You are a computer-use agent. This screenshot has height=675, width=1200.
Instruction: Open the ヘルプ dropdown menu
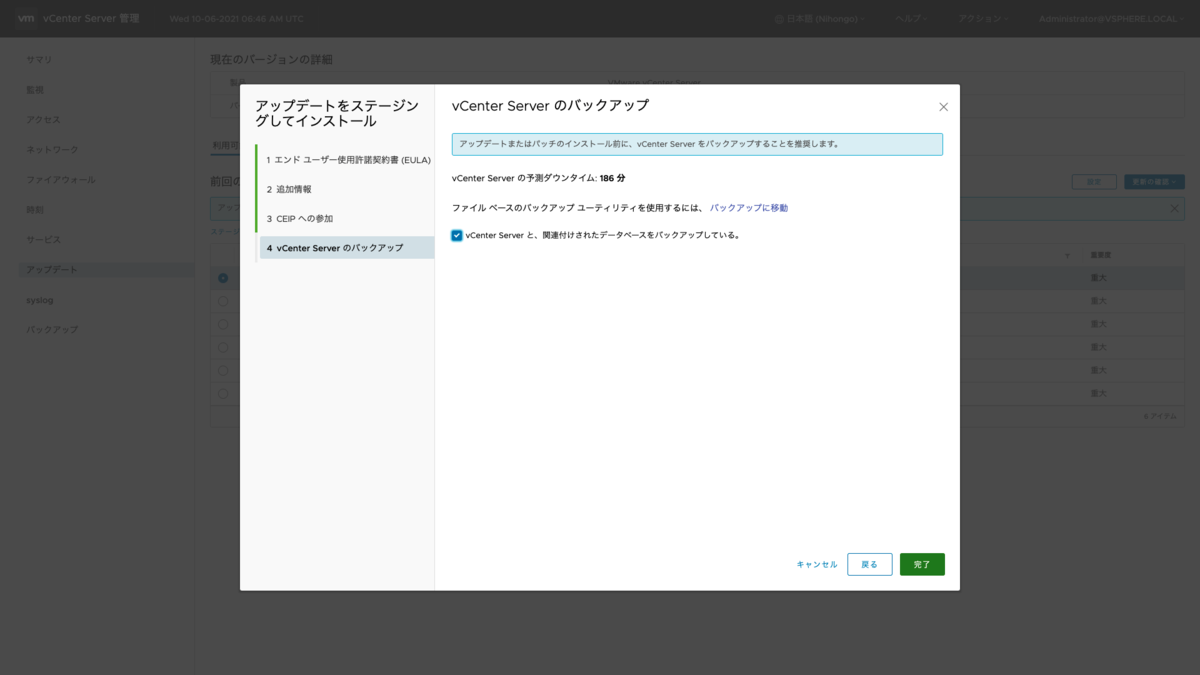tap(912, 19)
